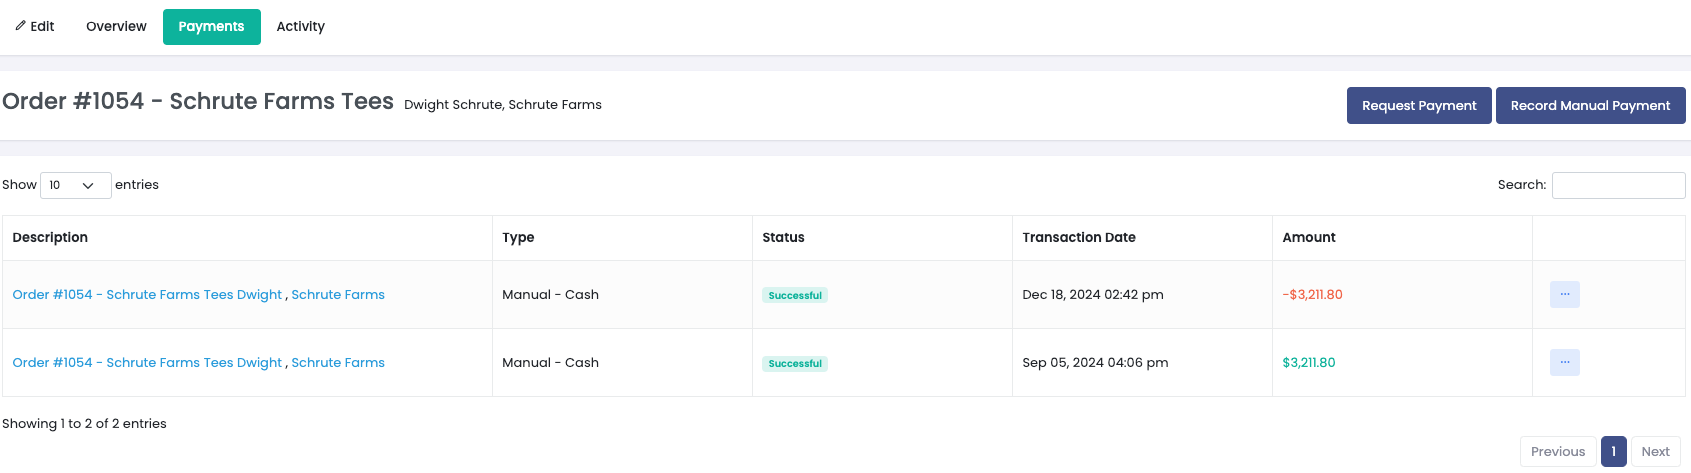Click Manual - Cash in the Sep 05 row

click(550, 363)
